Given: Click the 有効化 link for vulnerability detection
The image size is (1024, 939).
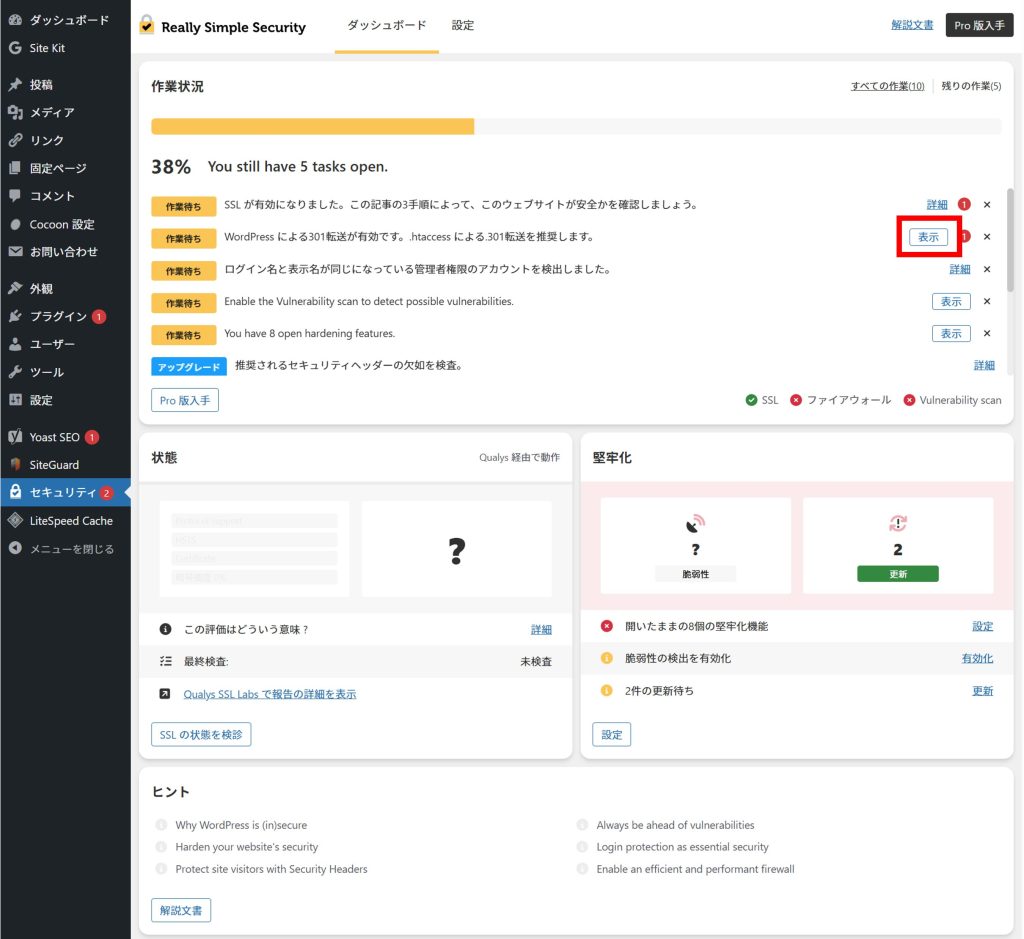Looking at the screenshot, I should tap(977, 658).
